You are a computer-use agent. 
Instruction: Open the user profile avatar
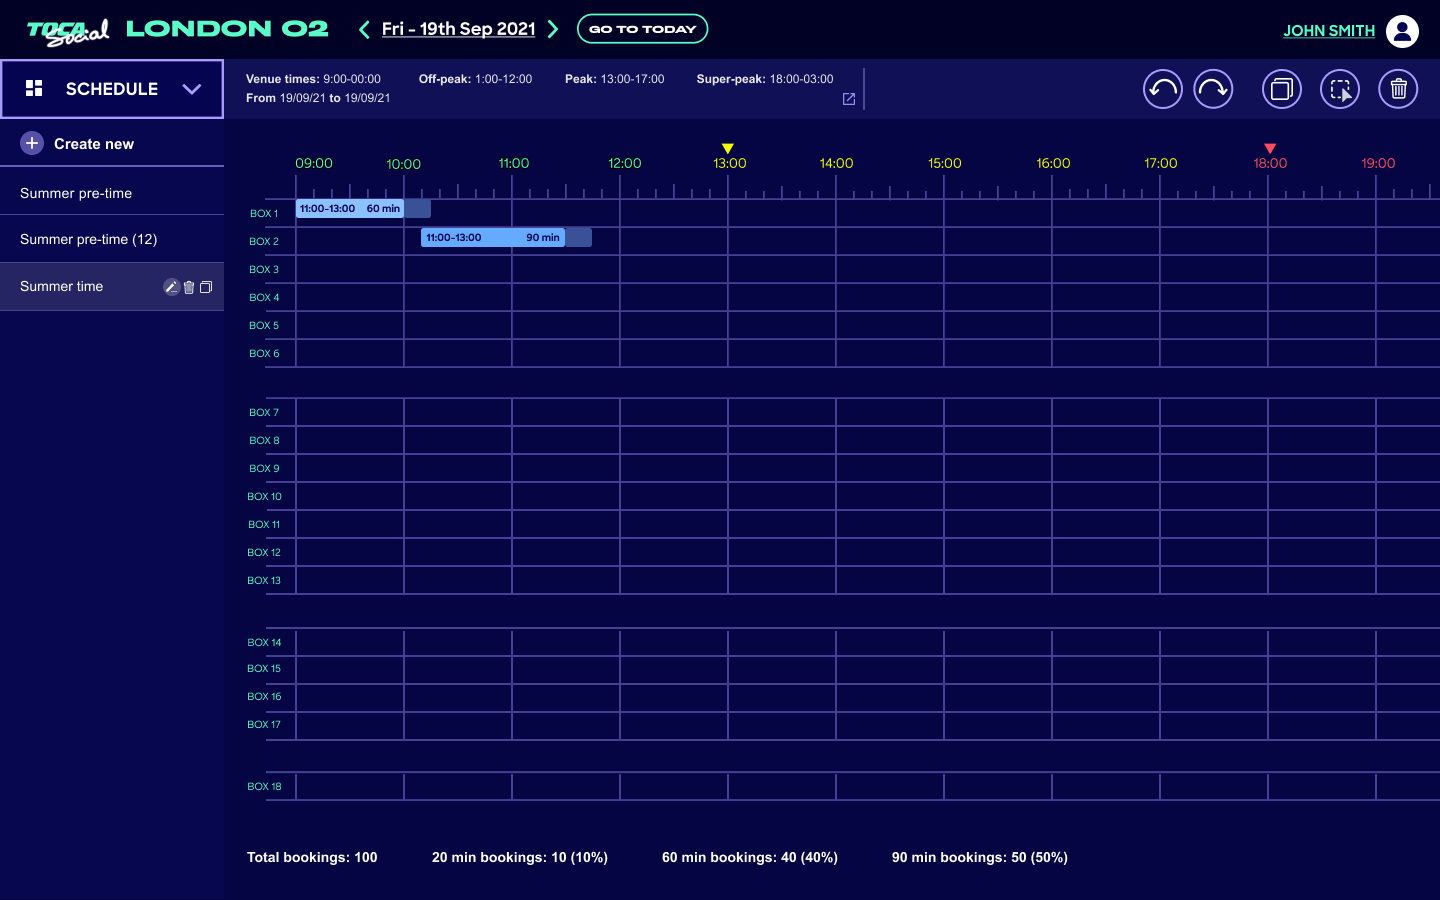click(1402, 31)
